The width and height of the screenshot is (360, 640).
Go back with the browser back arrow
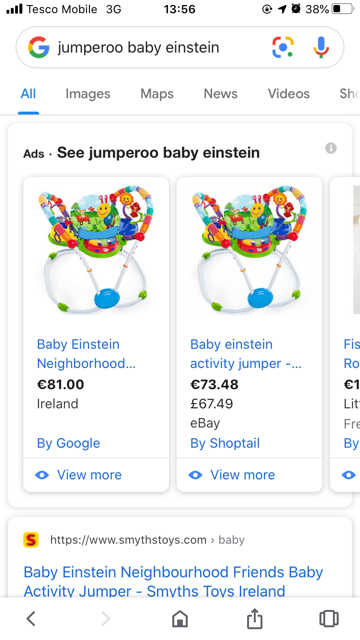tap(31, 618)
